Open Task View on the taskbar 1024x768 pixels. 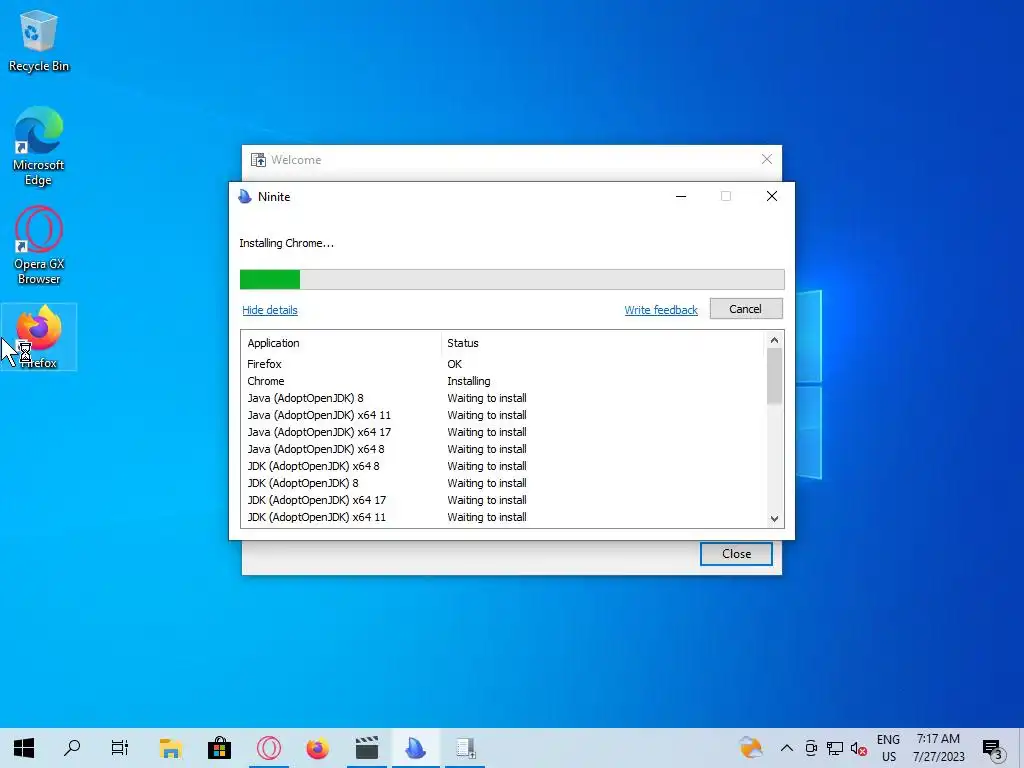[x=120, y=748]
